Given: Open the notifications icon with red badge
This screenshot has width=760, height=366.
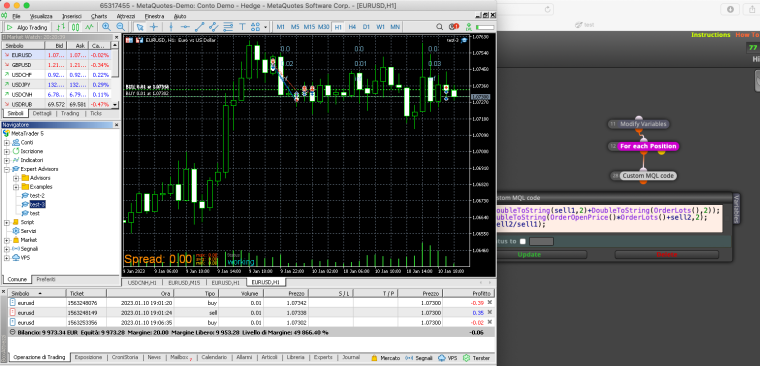Looking at the screenshot, I should [454, 27].
